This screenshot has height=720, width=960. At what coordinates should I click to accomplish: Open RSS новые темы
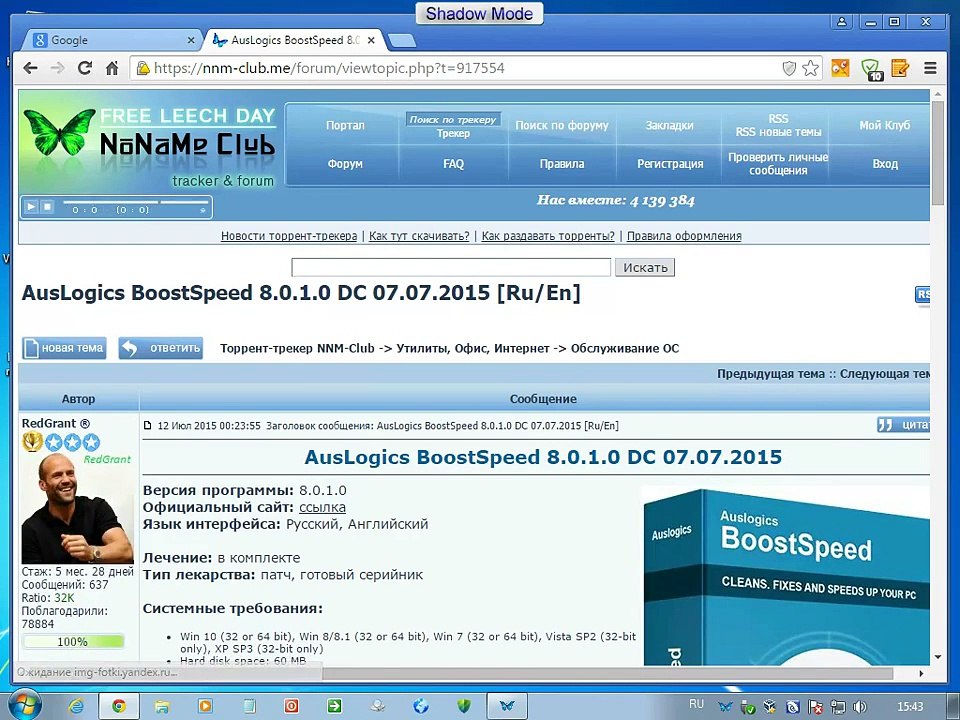(x=778, y=132)
